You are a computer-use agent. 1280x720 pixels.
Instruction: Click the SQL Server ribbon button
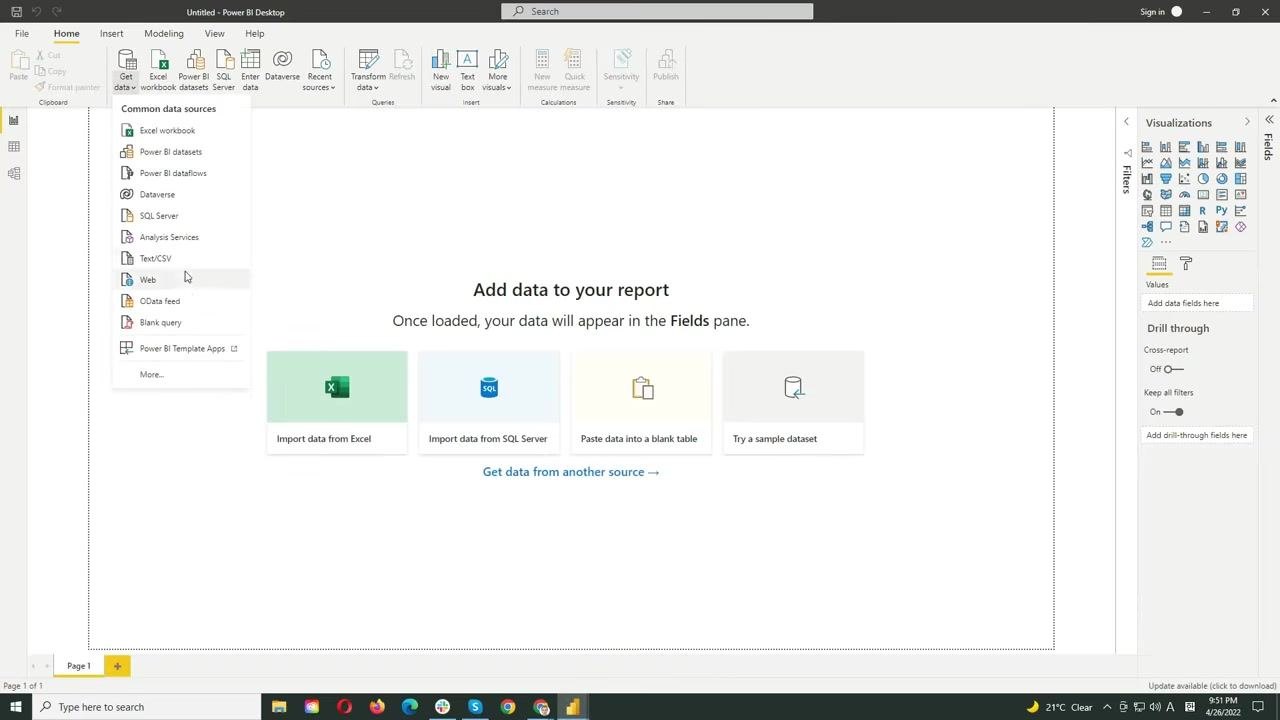[x=224, y=70]
